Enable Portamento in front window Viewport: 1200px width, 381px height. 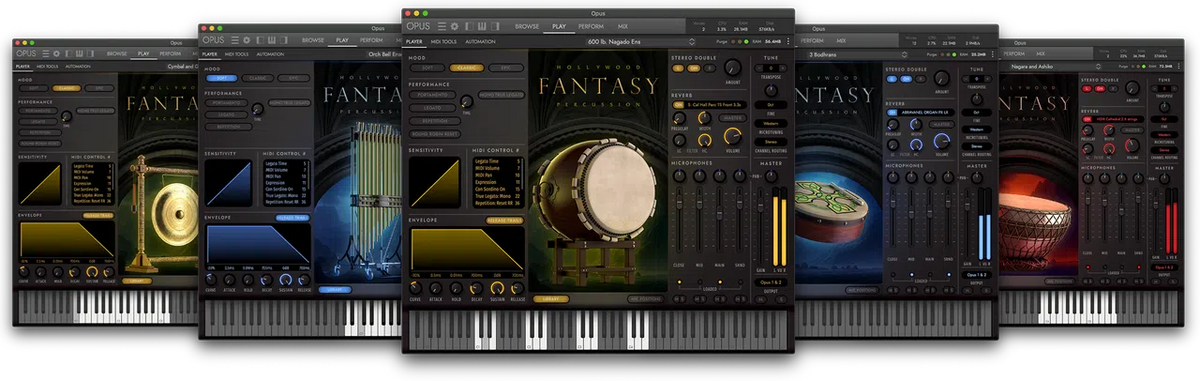433,95
